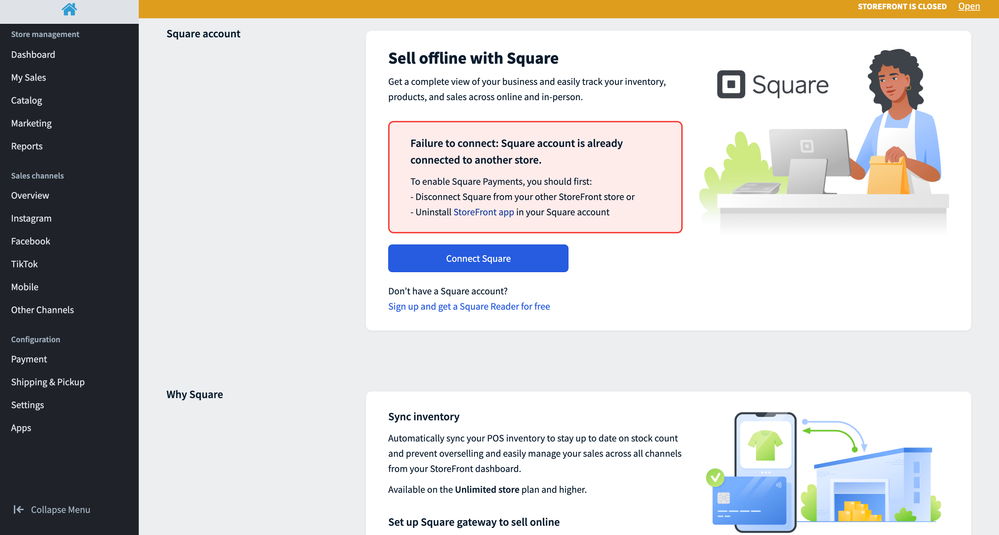Open the Dashboard menu item
This screenshot has width=999, height=535.
(33, 55)
